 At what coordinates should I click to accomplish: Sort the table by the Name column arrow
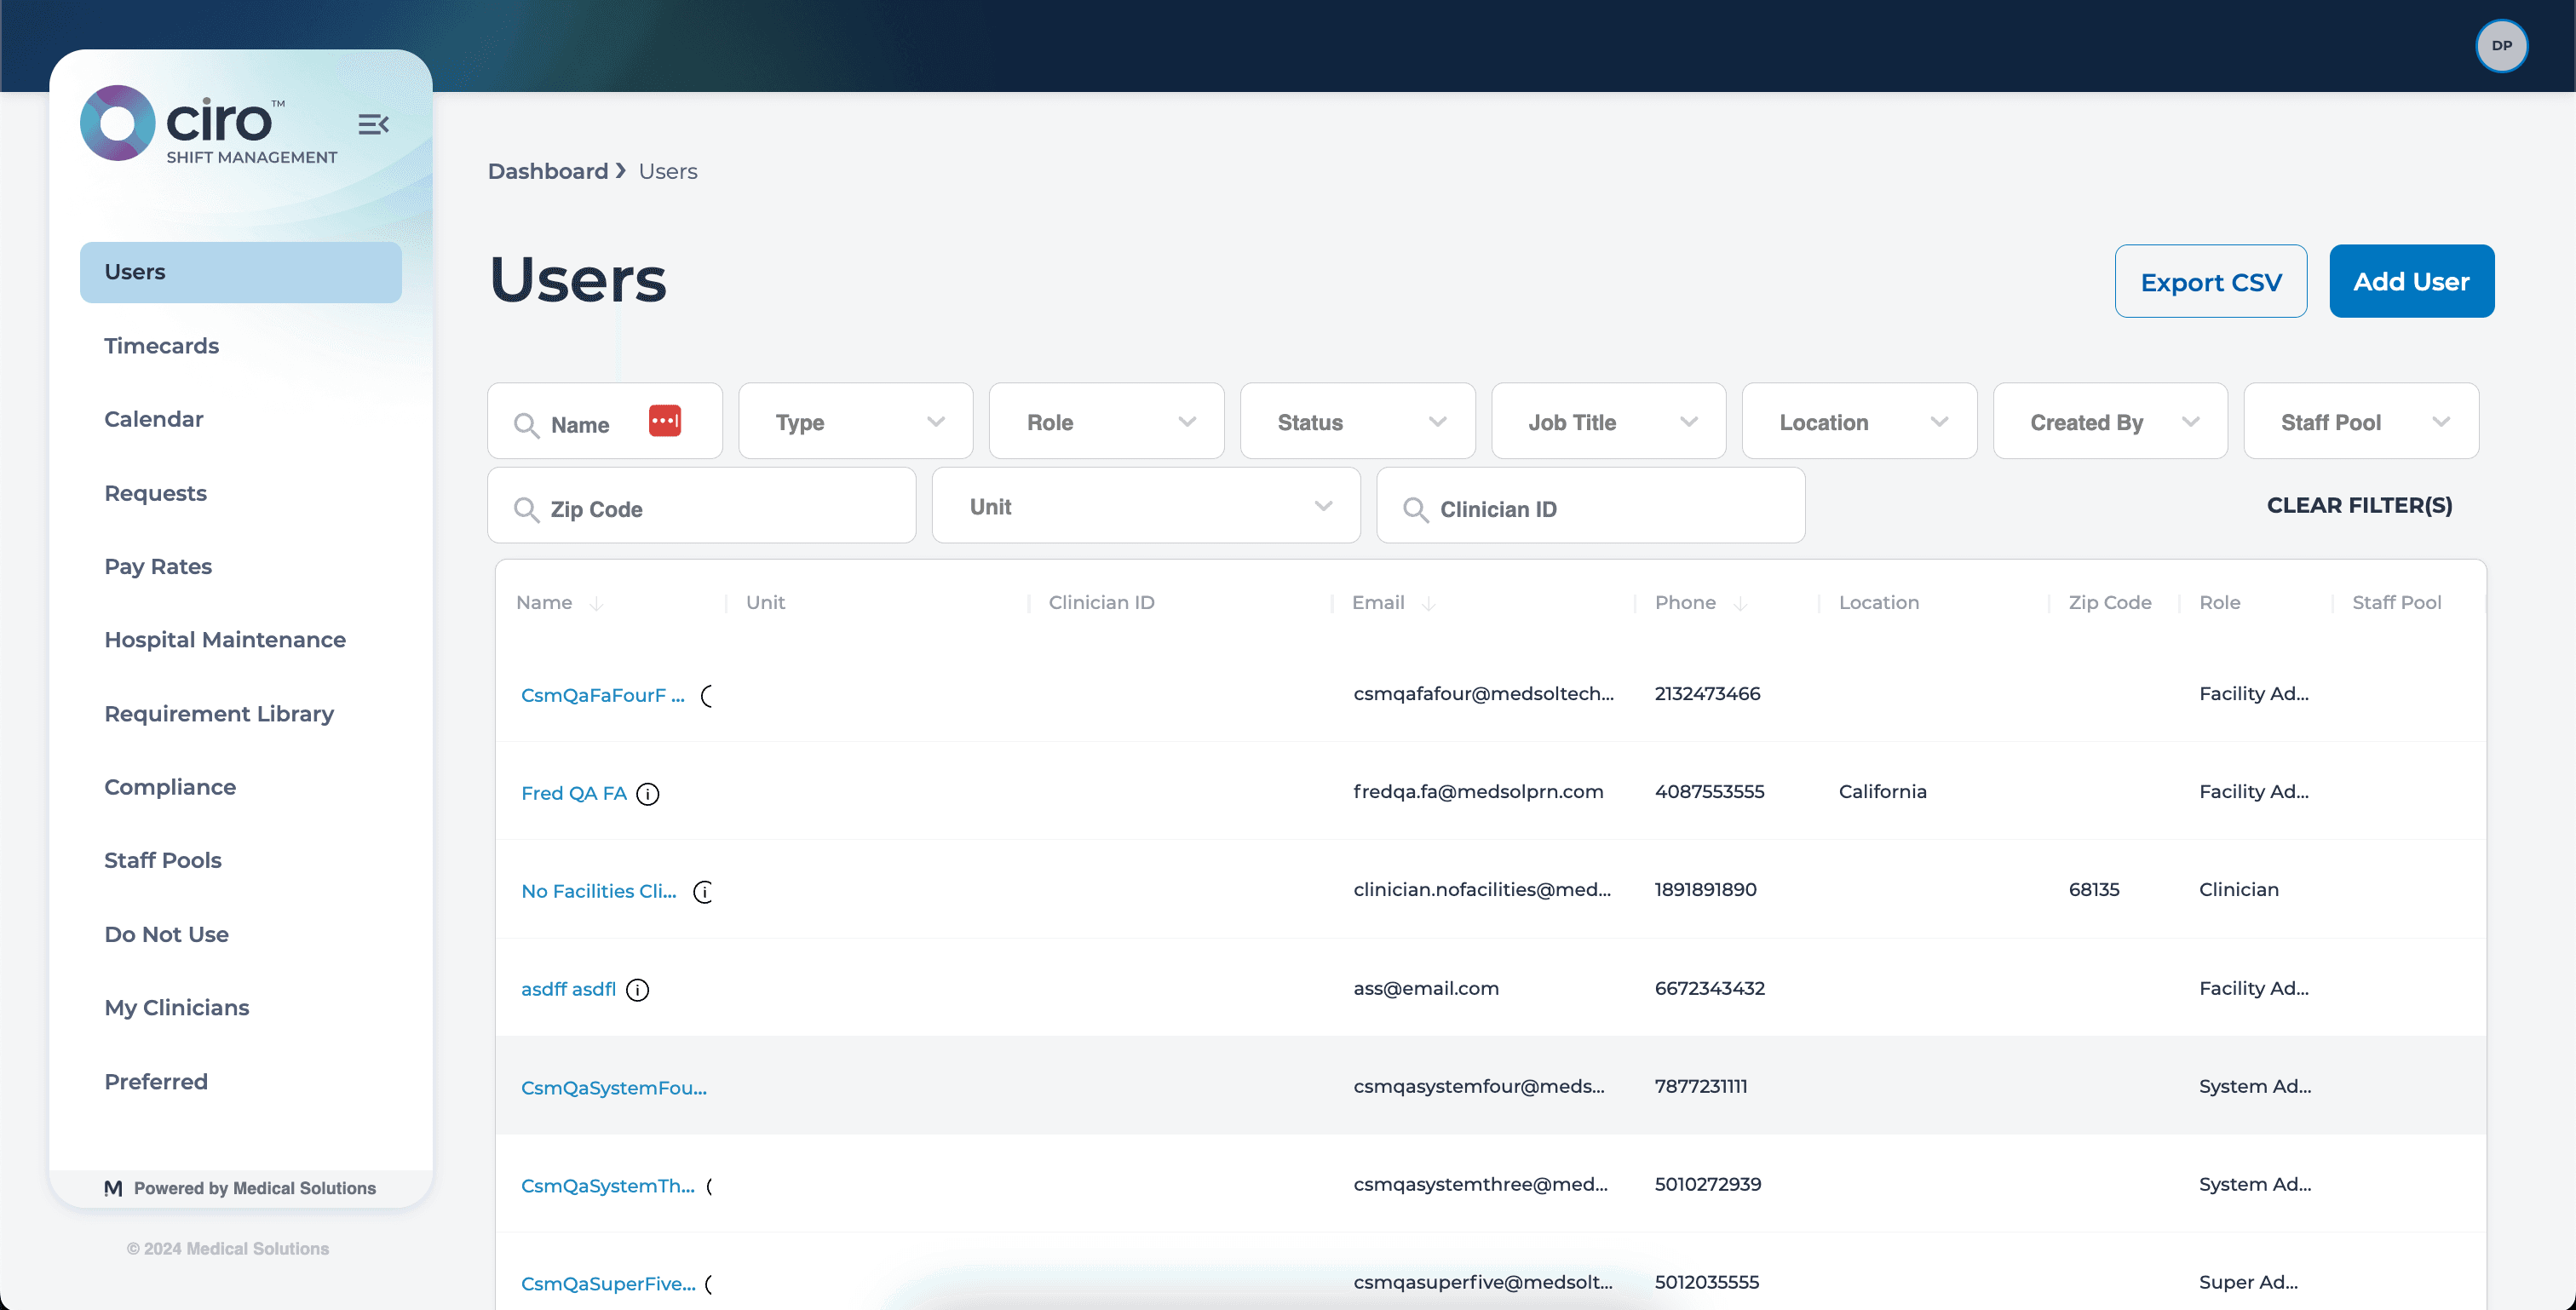597,603
